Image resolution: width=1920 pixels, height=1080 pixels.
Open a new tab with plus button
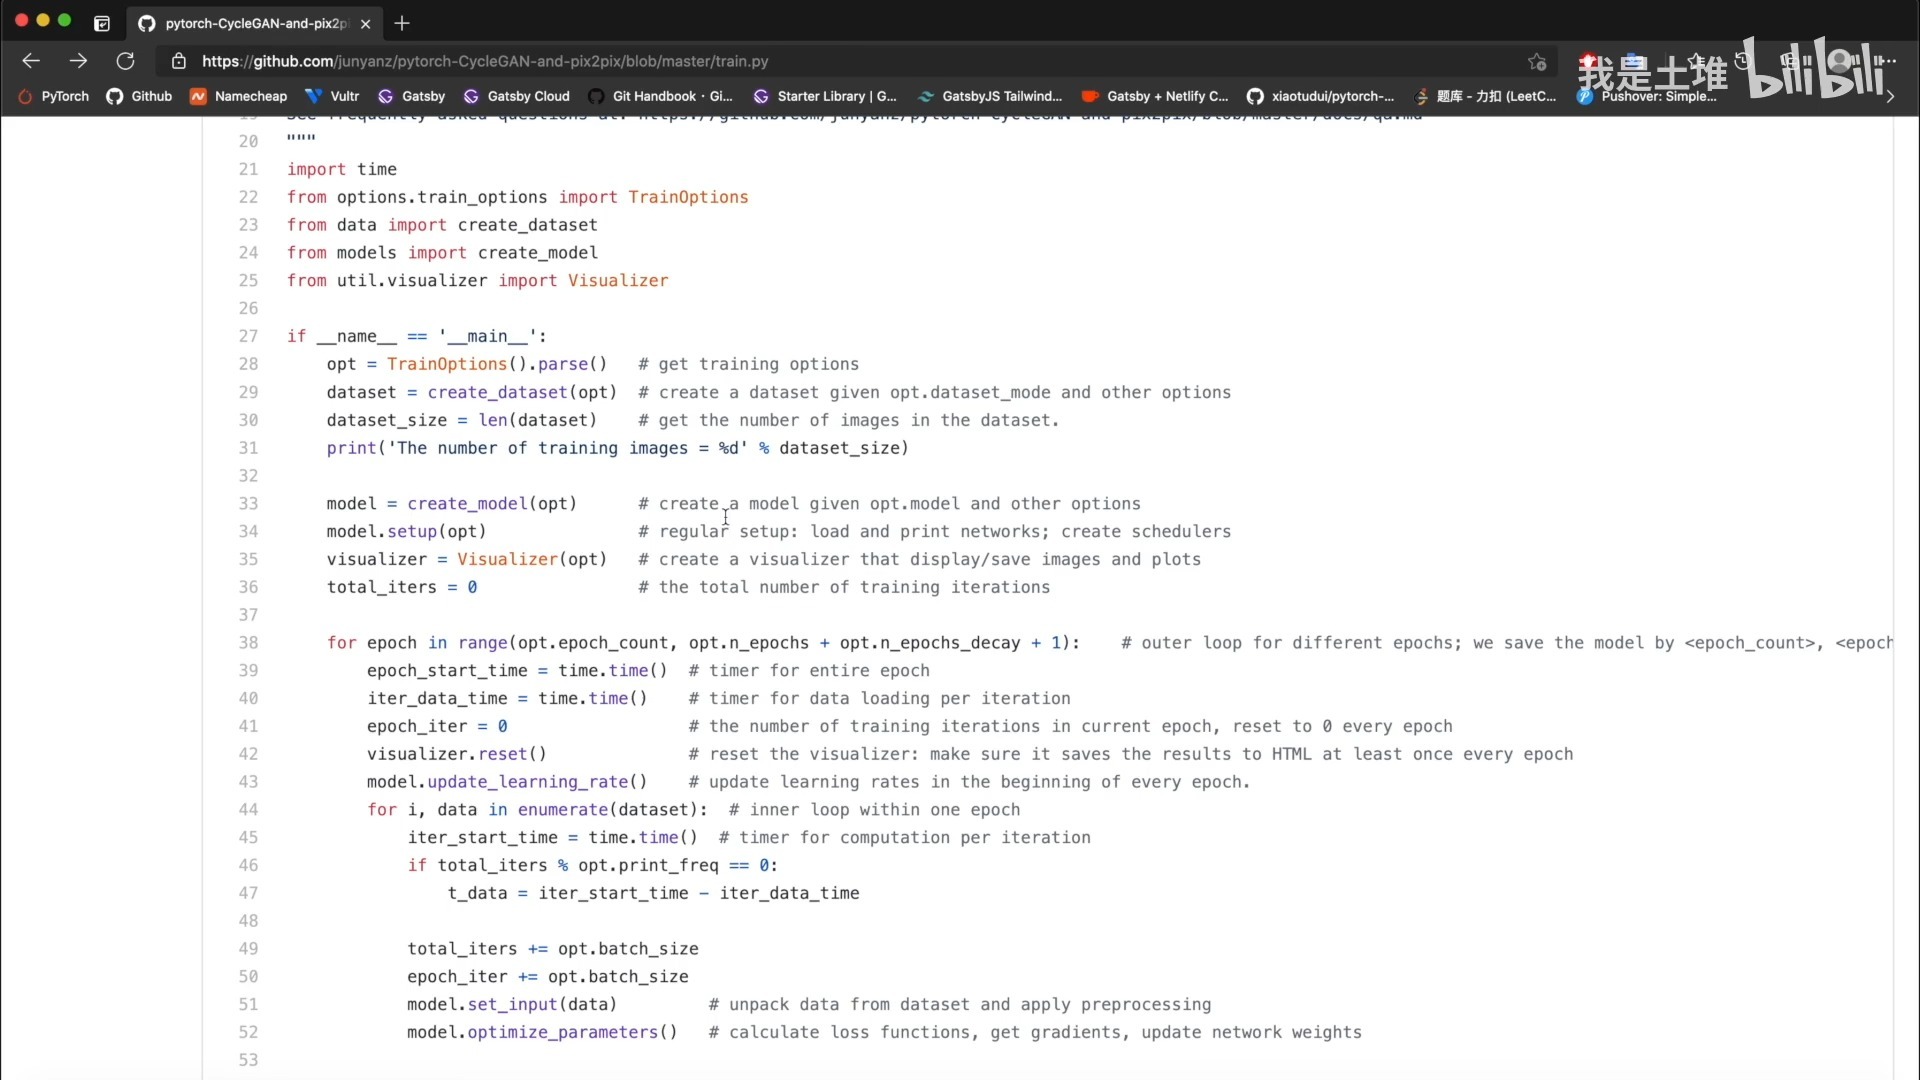(402, 23)
